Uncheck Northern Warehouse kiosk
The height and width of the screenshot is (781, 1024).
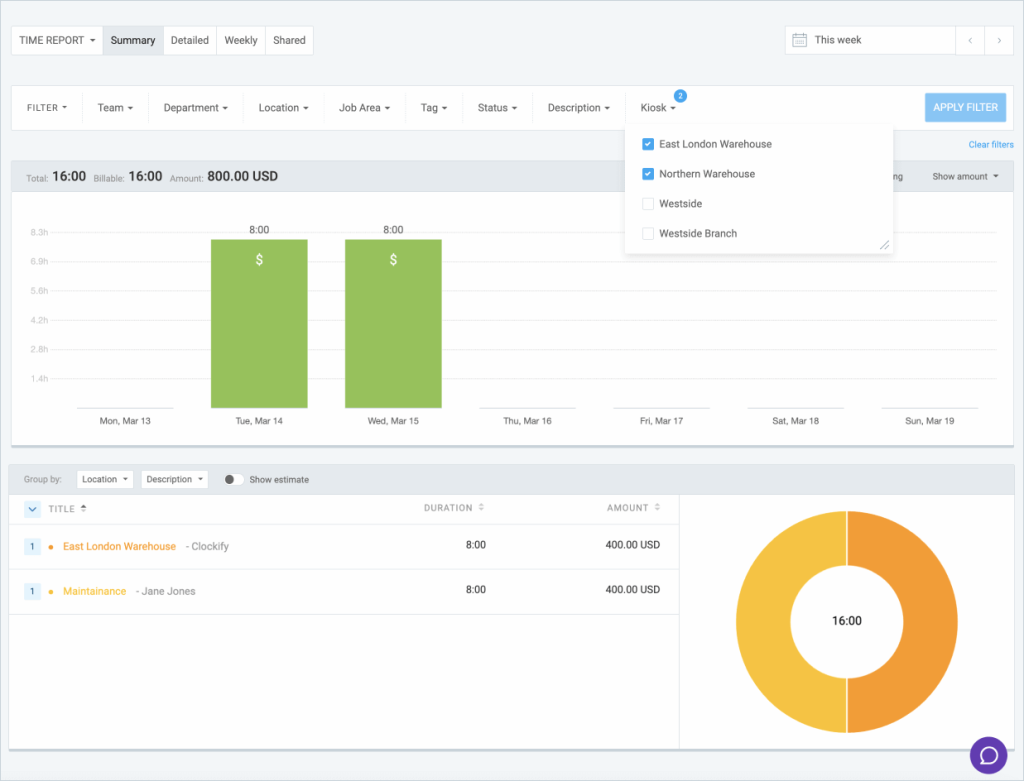coord(648,174)
